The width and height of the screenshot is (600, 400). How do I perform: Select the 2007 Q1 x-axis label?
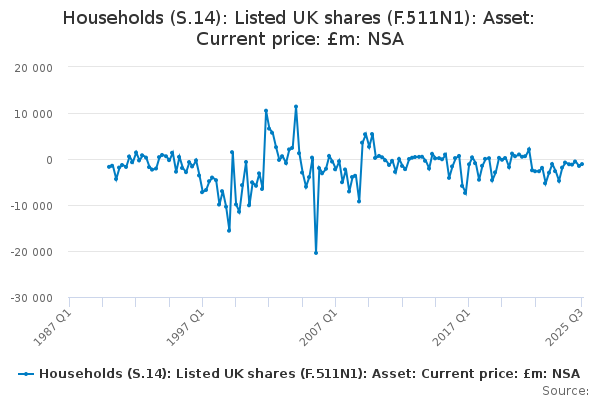[321, 324]
